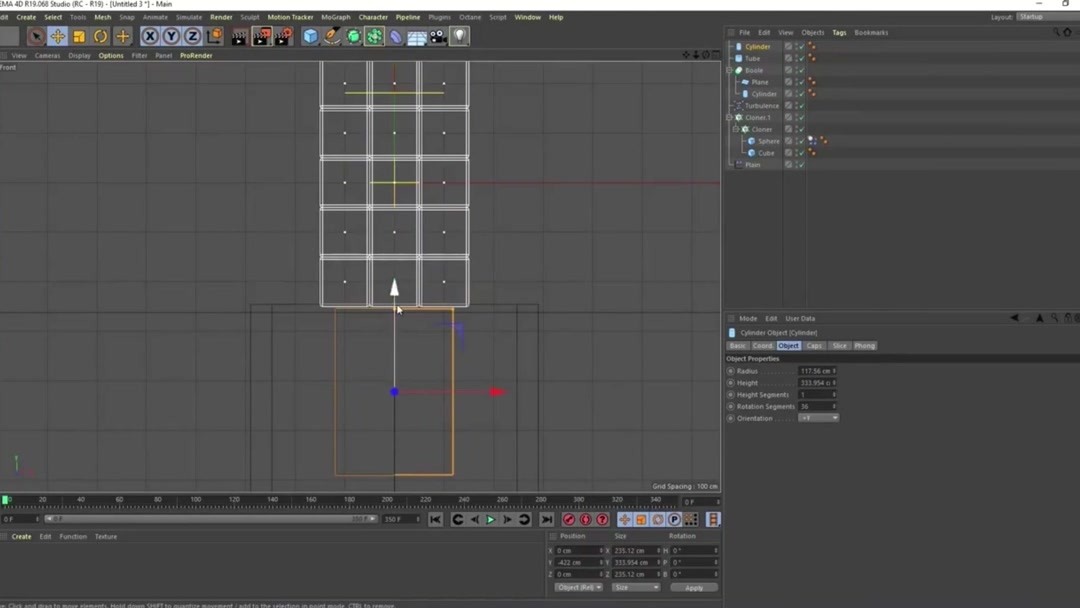The height and width of the screenshot is (608, 1080).
Task: Select the Move tool in toolbar
Action: [x=57, y=37]
